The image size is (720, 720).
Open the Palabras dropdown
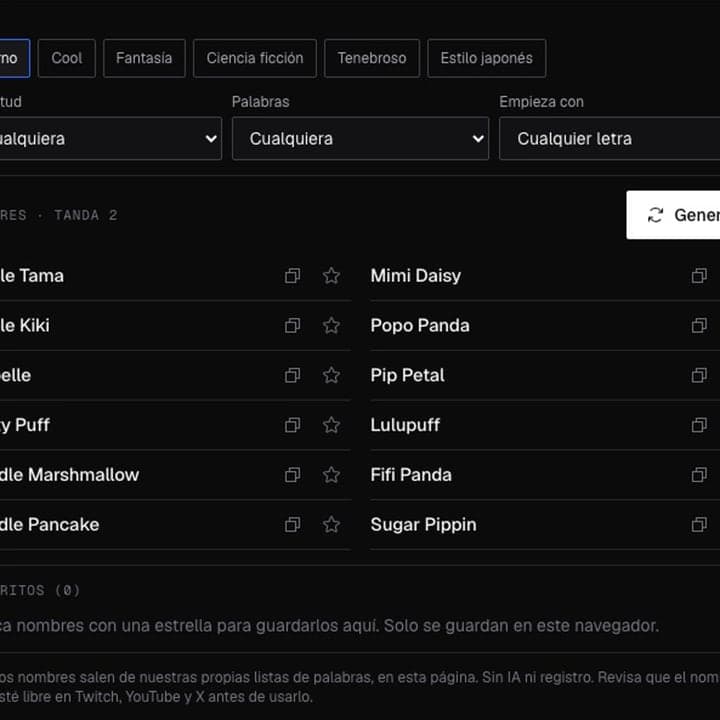click(360, 138)
